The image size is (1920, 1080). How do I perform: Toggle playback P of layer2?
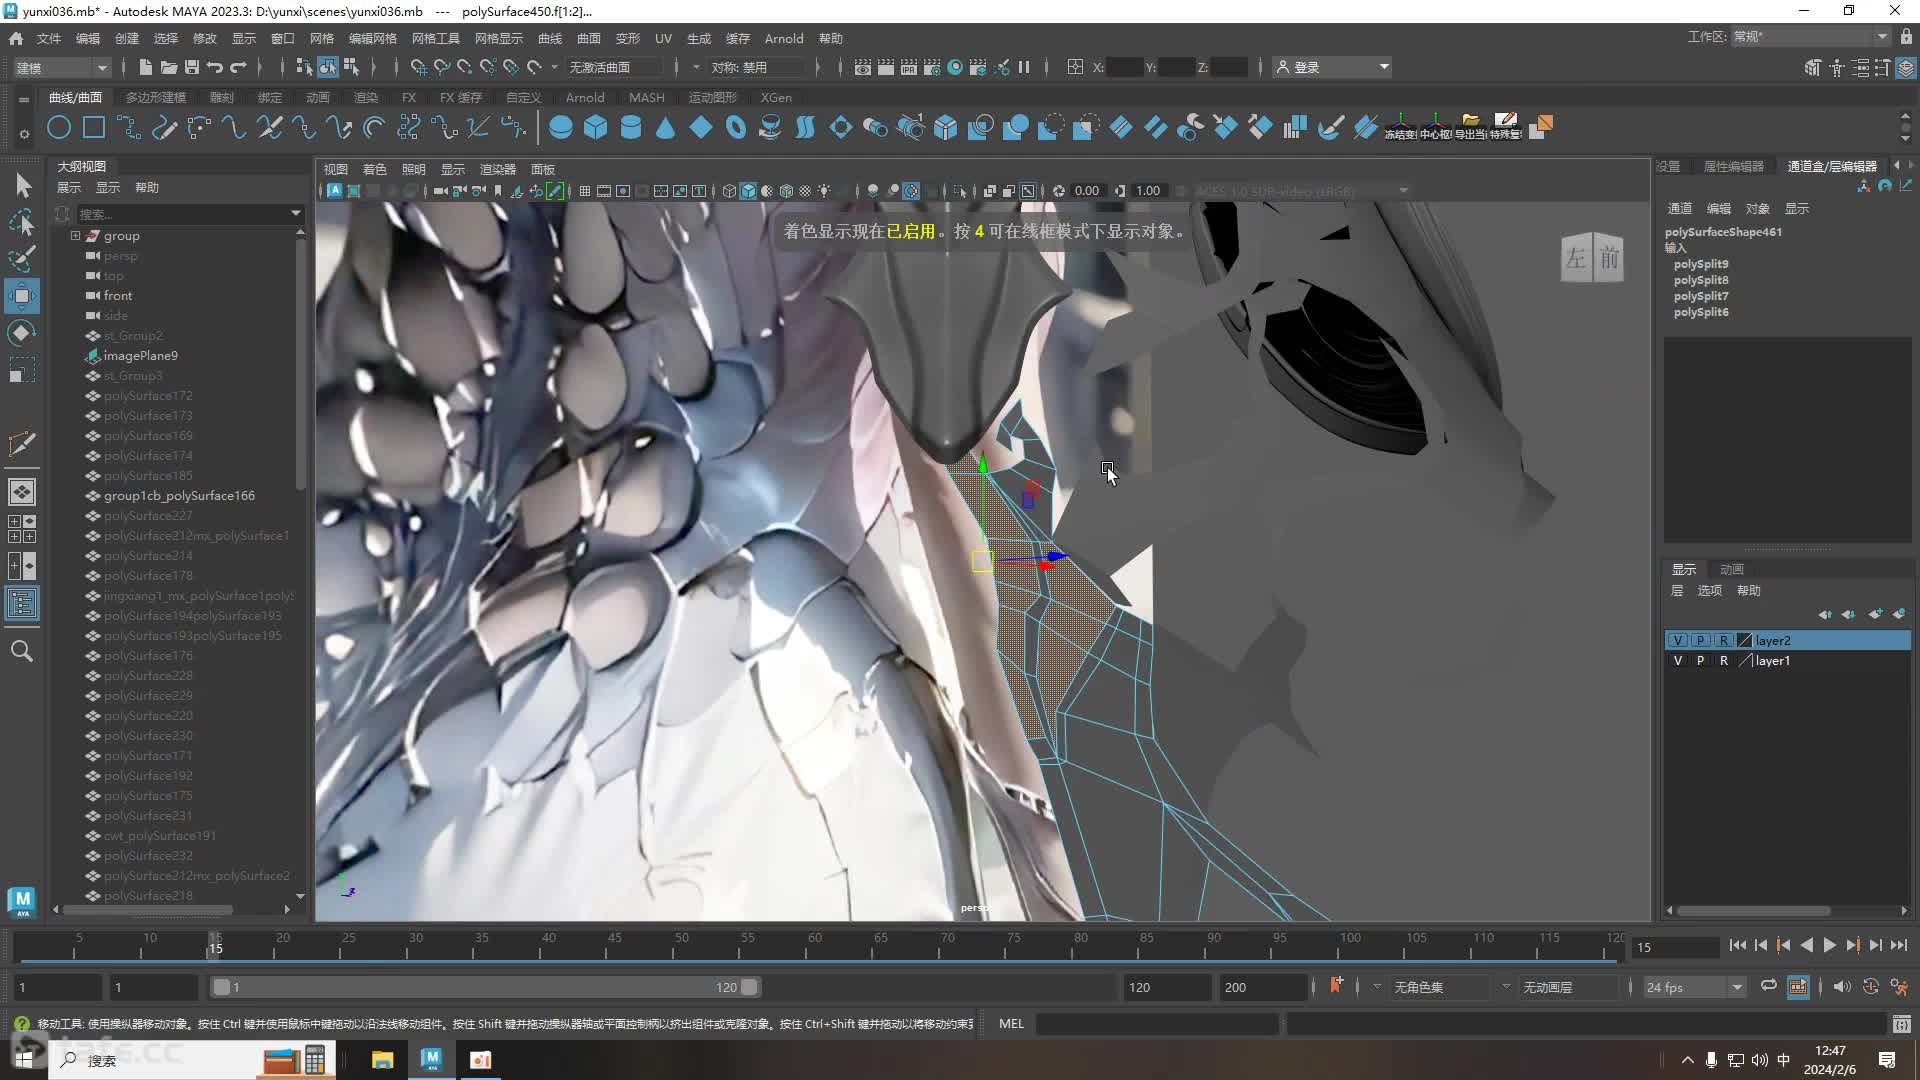(1700, 640)
